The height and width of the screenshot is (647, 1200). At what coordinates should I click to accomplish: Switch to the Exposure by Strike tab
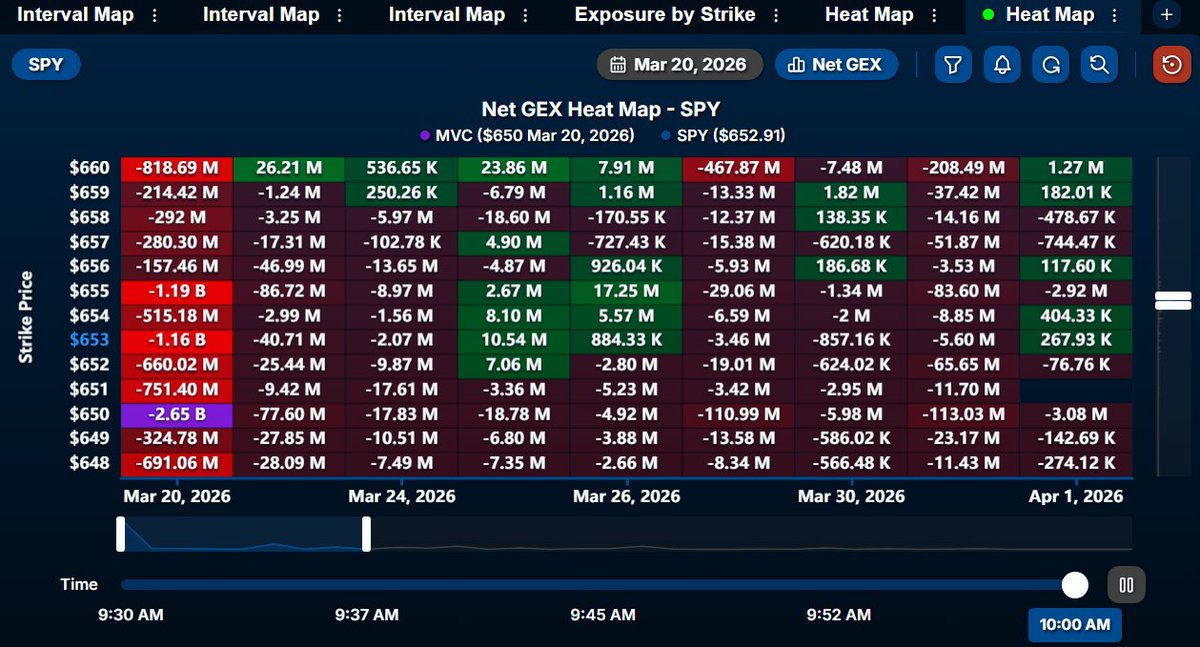(665, 15)
